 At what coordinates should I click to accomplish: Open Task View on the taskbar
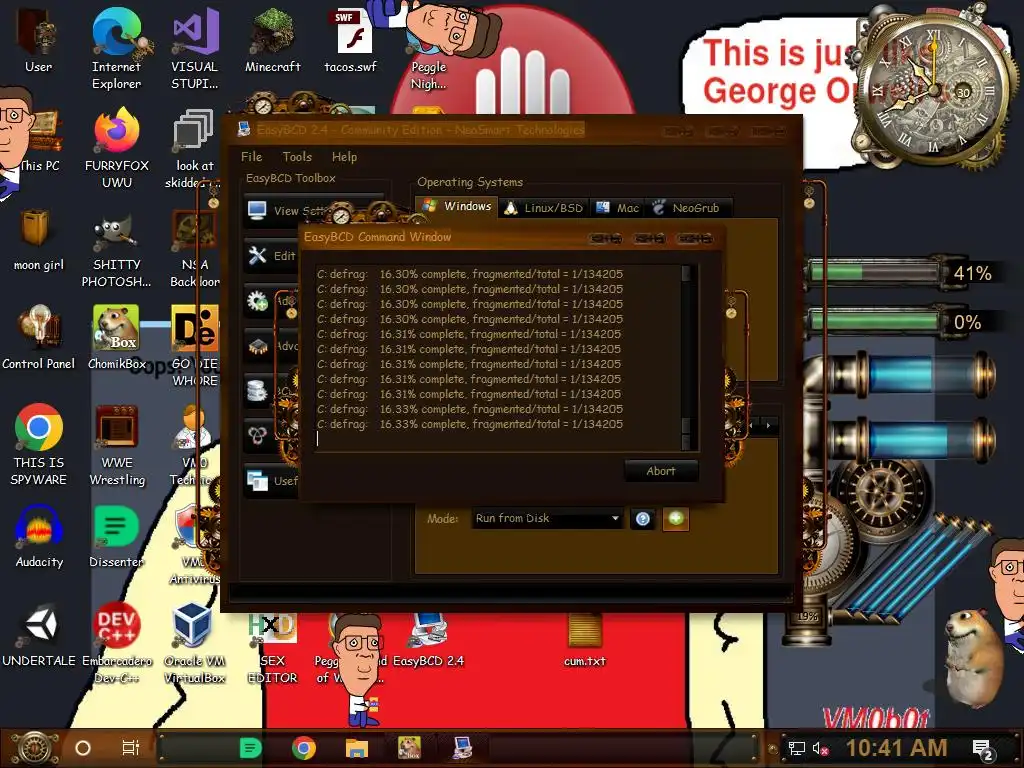(131, 748)
